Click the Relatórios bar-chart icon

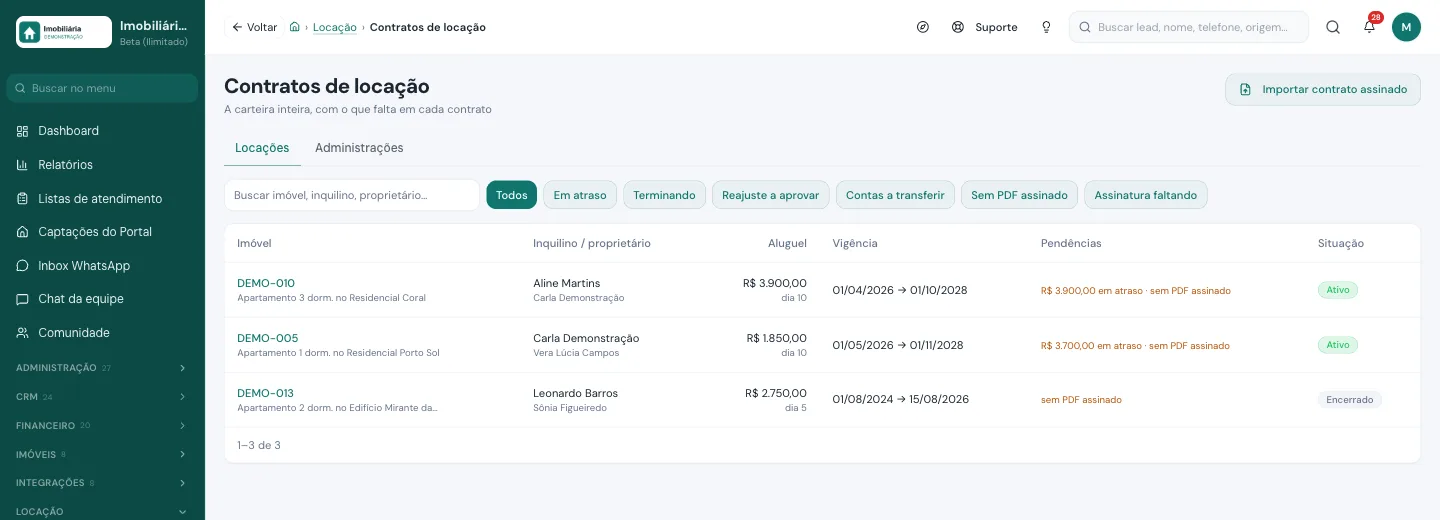(x=23, y=165)
